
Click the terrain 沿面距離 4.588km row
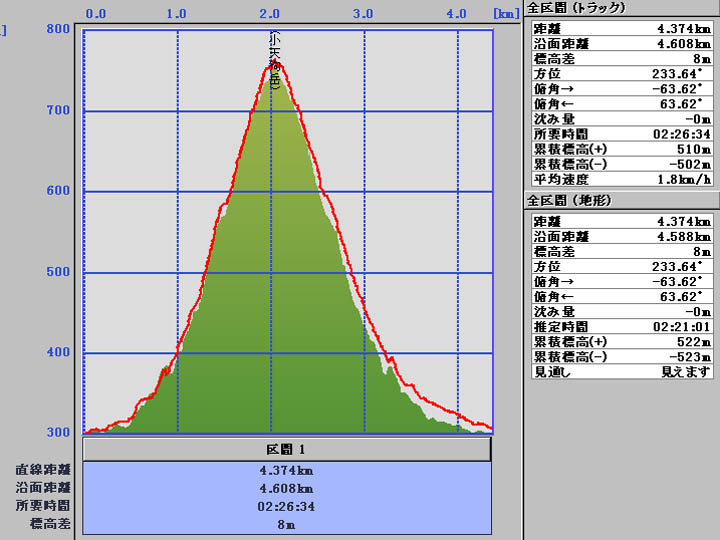(619, 236)
